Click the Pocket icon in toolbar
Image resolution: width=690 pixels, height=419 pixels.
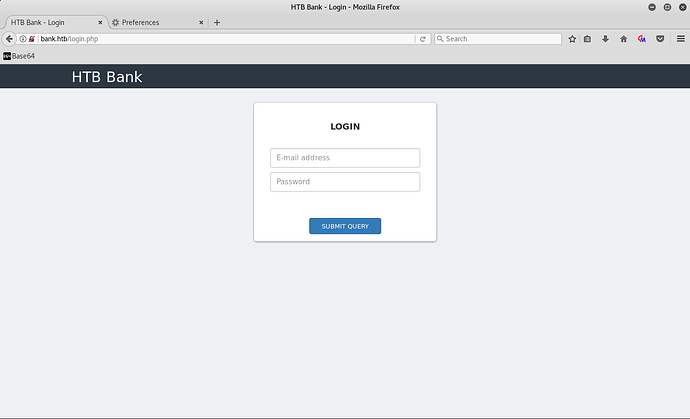click(x=660, y=39)
